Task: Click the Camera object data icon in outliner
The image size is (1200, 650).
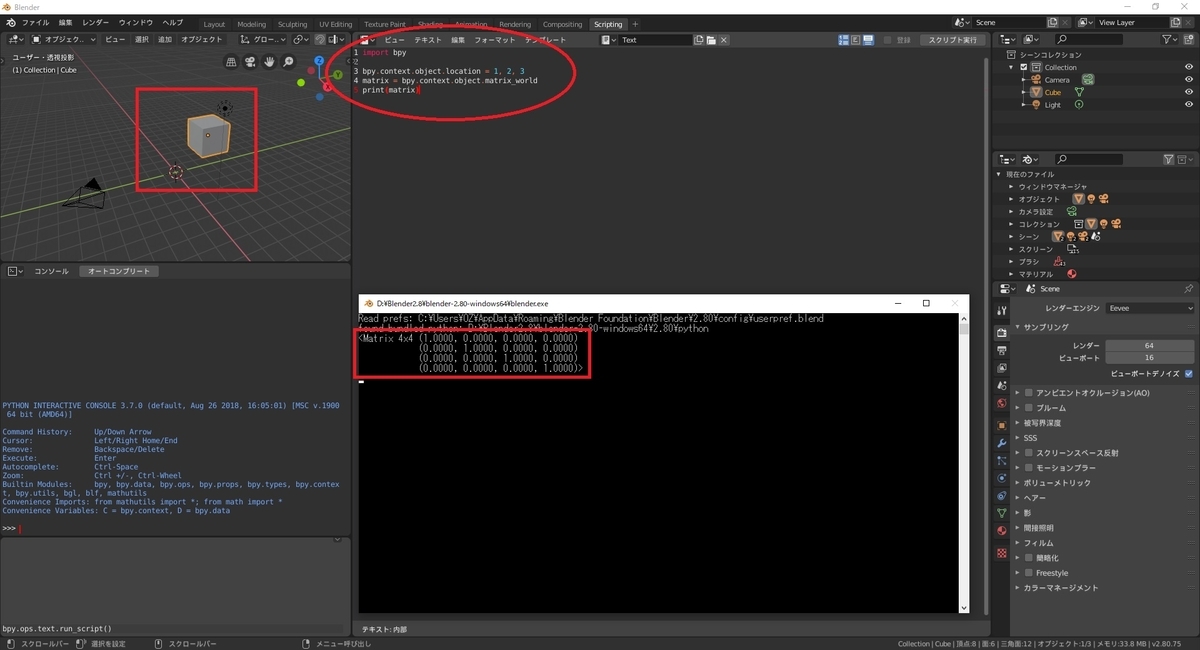Action: tap(1088, 79)
